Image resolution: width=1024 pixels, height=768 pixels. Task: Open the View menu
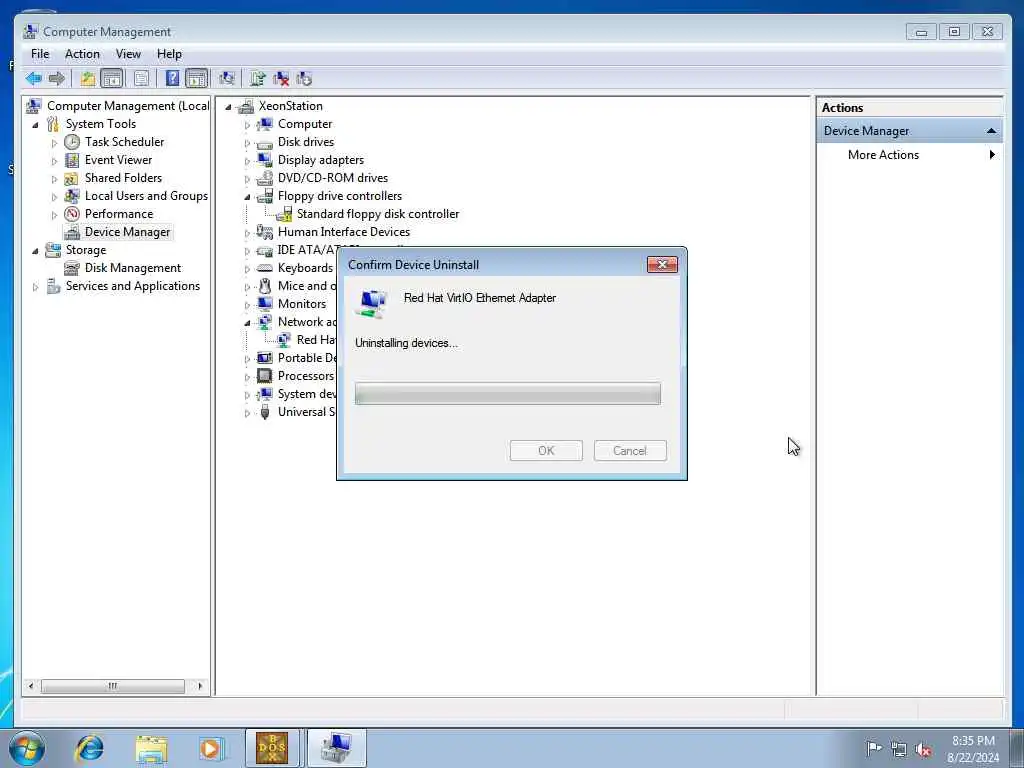[x=128, y=54]
